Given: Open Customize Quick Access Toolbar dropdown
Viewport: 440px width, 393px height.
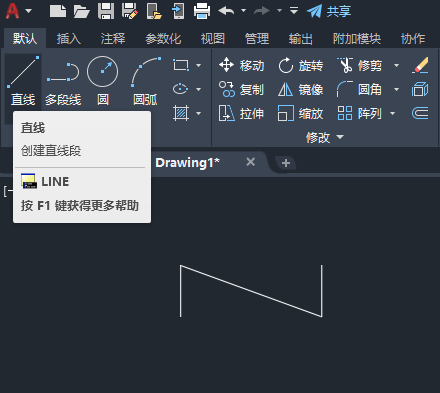Looking at the screenshot, I should coord(294,11).
